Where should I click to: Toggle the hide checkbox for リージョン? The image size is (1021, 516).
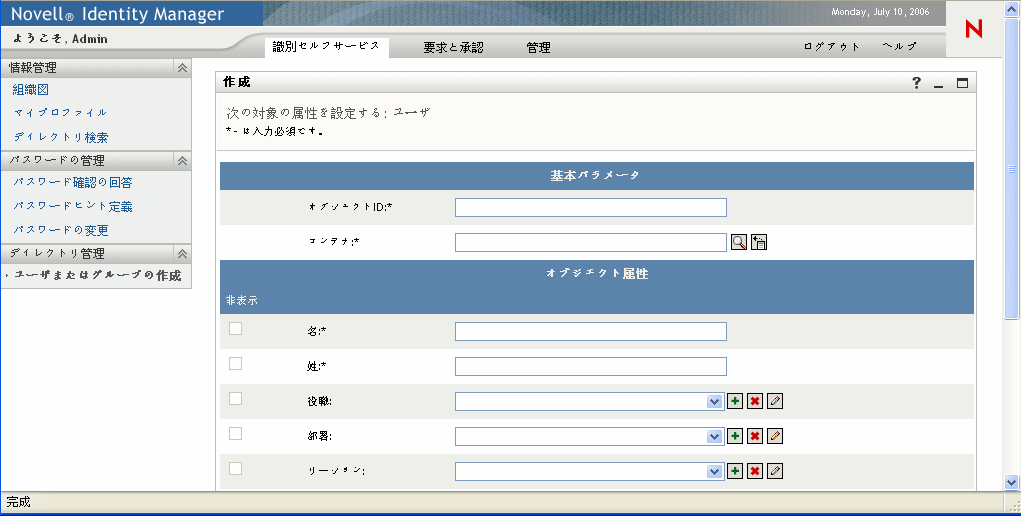pyautogui.click(x=236, y=469)
